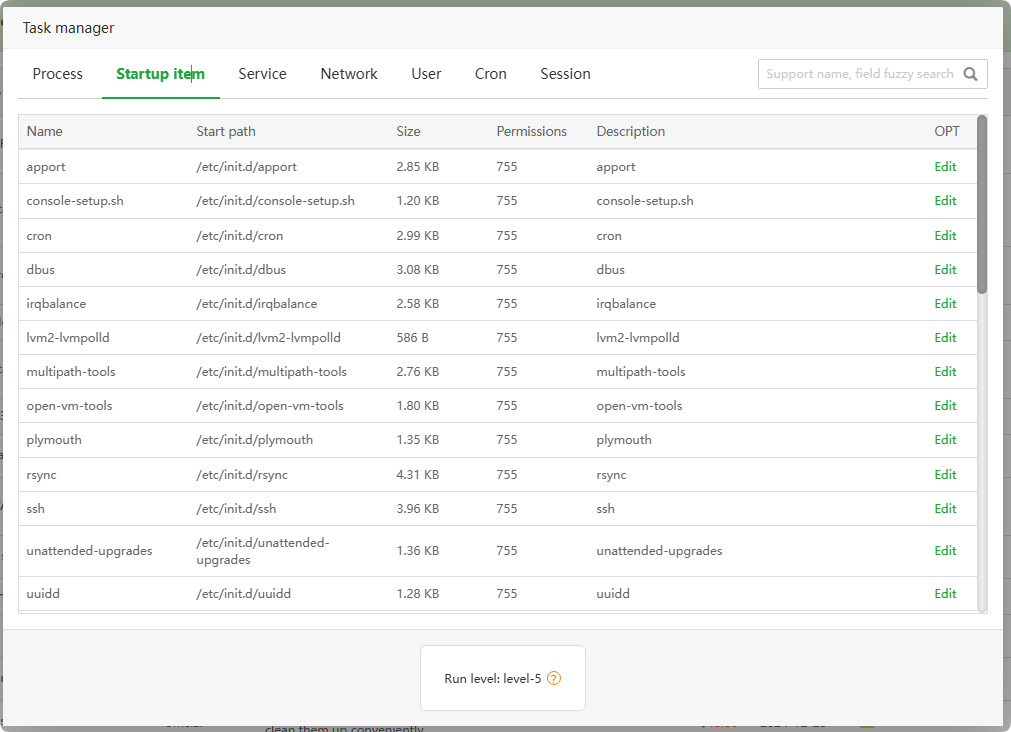Switch to the Process tab
Screen dimensions: 1011x732
pos(58,74)
